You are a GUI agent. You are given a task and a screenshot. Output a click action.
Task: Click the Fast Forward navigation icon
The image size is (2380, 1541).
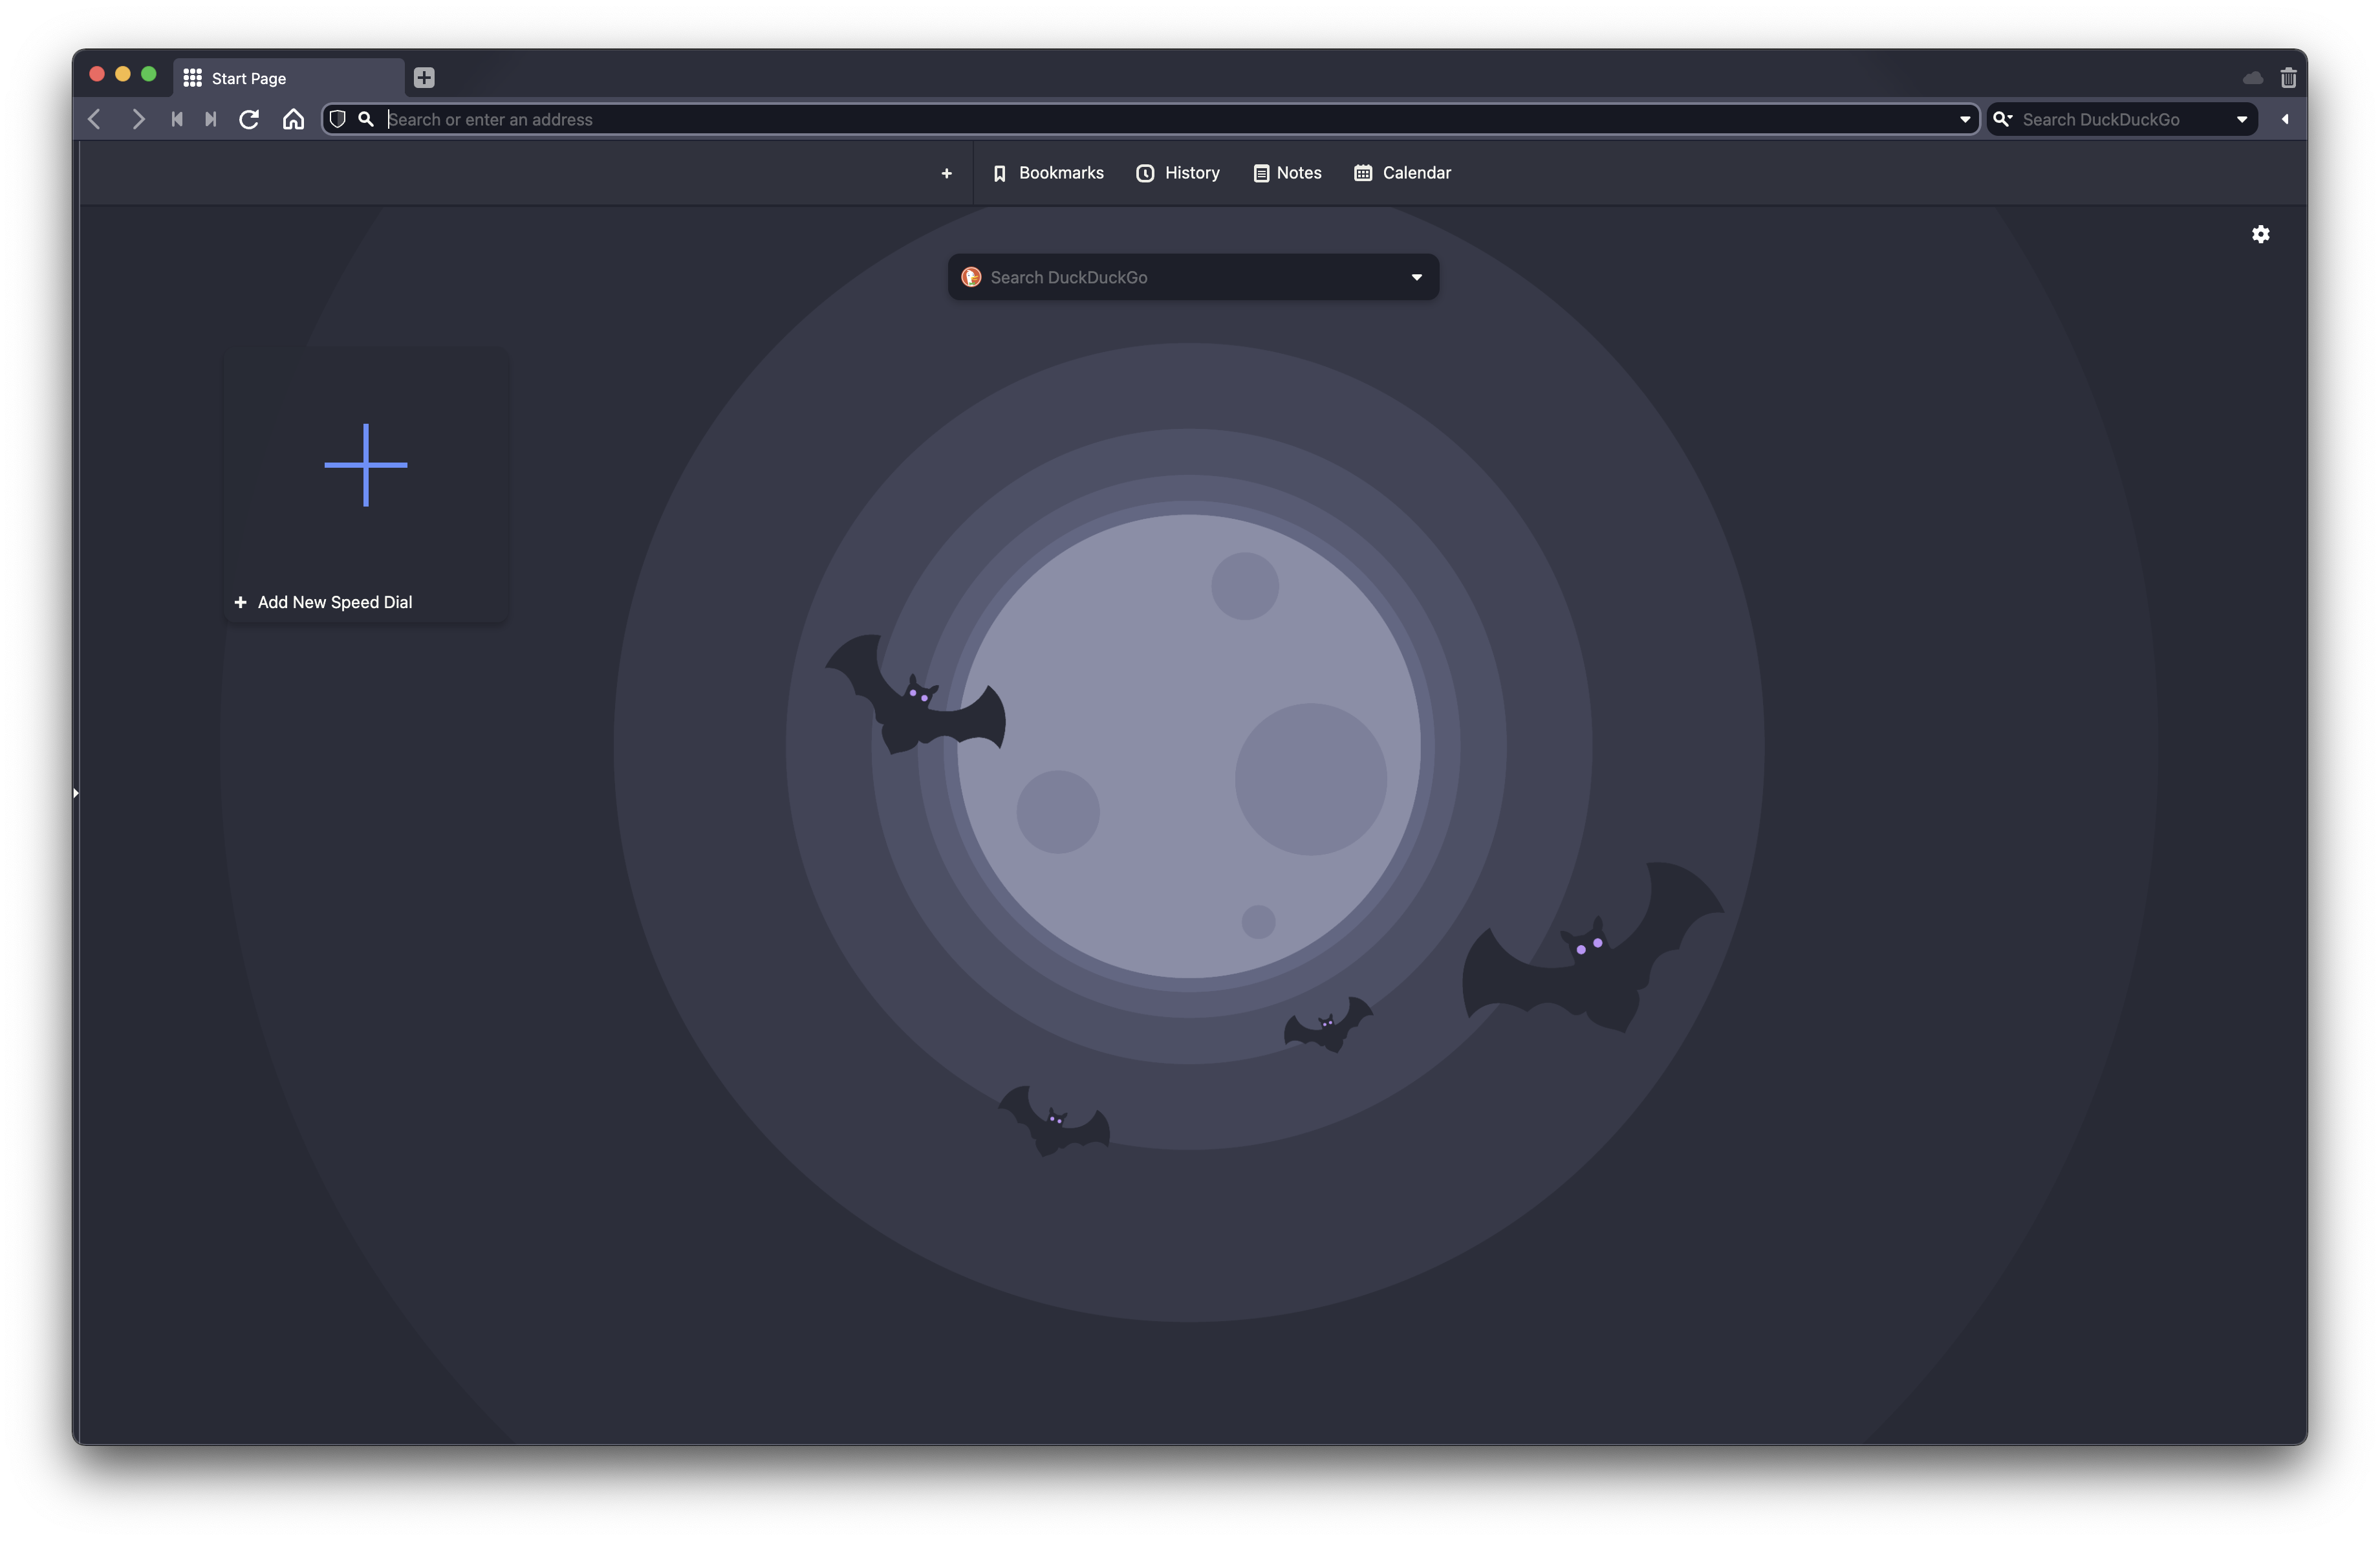[211, 120]
